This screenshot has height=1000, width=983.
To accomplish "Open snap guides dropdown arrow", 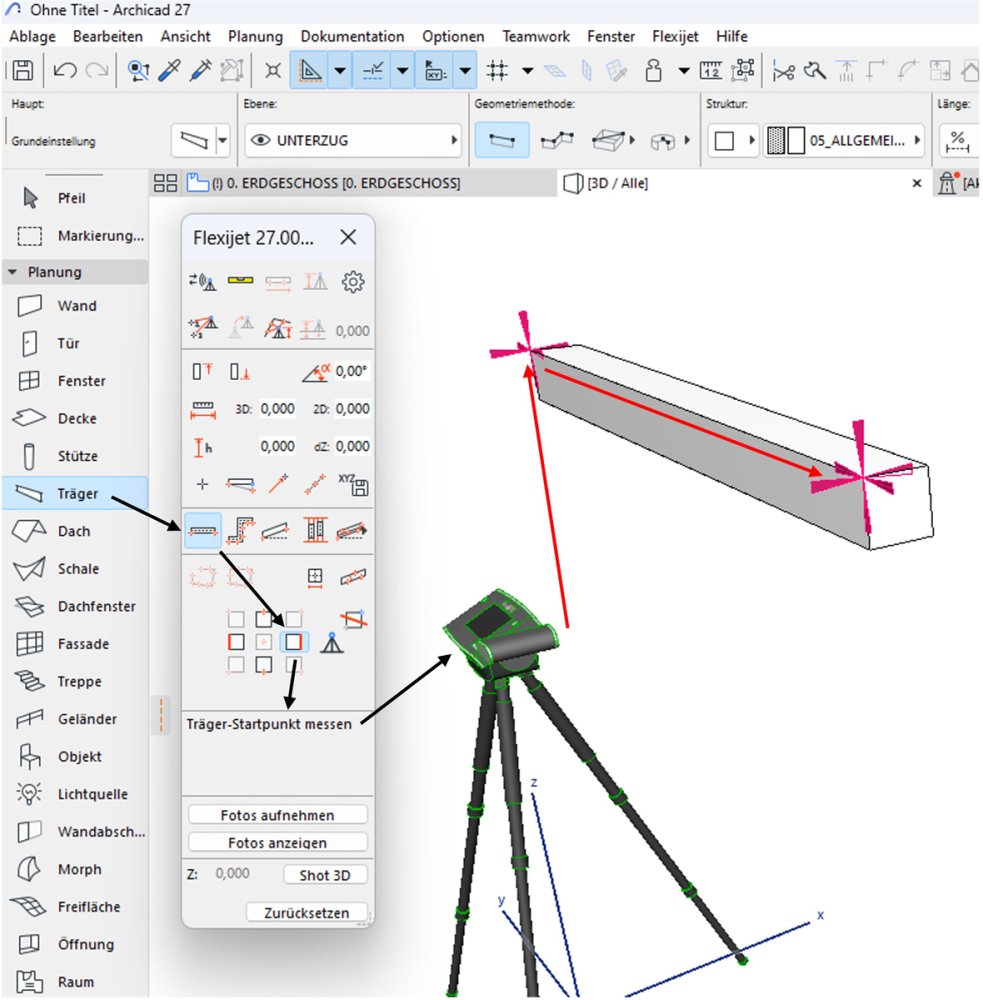I will click(x=403, y=70).
